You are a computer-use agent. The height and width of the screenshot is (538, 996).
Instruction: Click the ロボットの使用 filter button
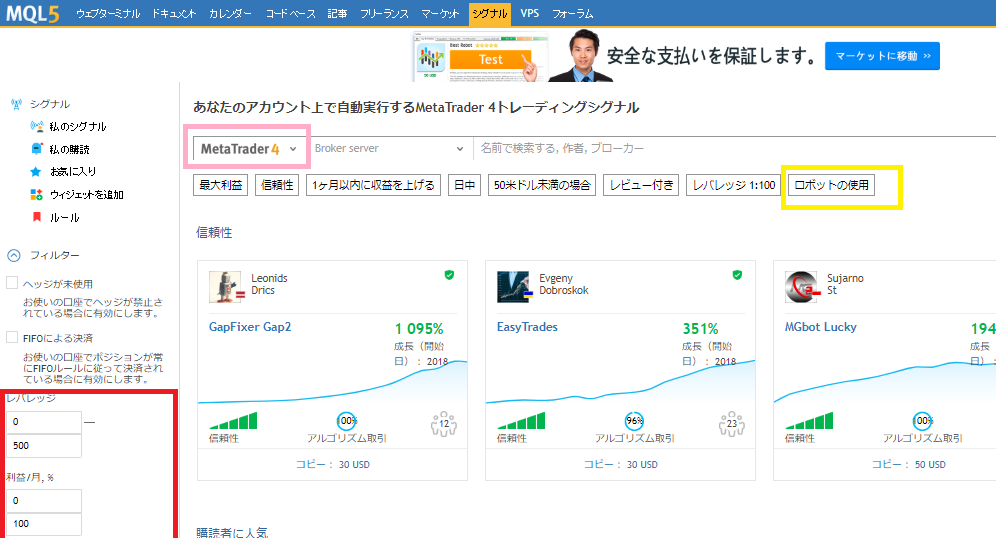click(831, 185)
